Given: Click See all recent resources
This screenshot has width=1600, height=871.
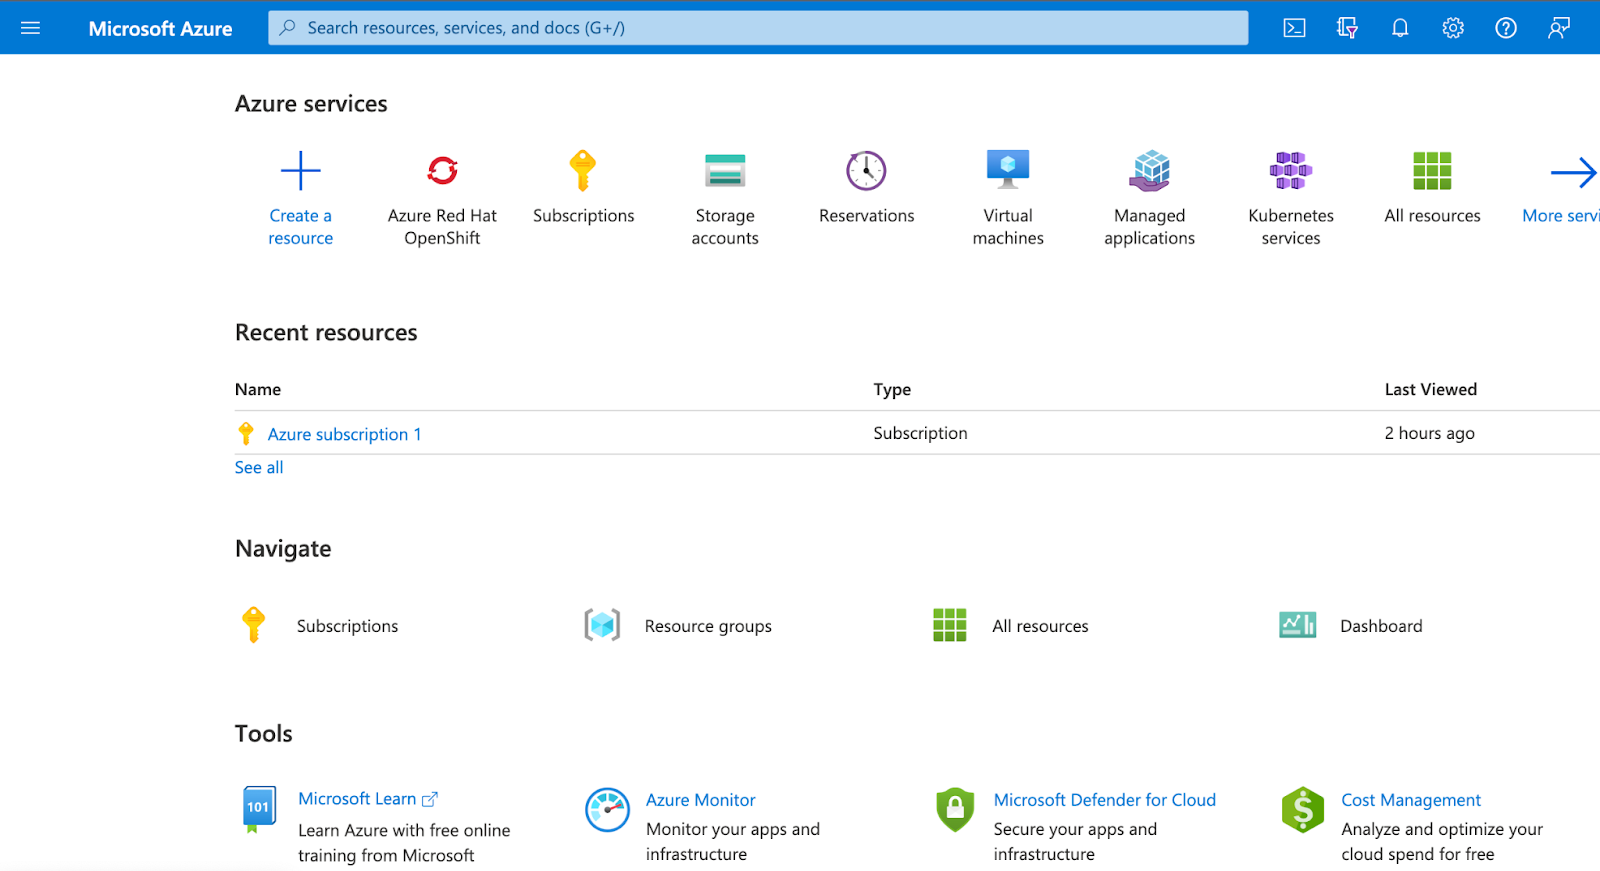Looking at the screenshot, I should click(259, 467).
